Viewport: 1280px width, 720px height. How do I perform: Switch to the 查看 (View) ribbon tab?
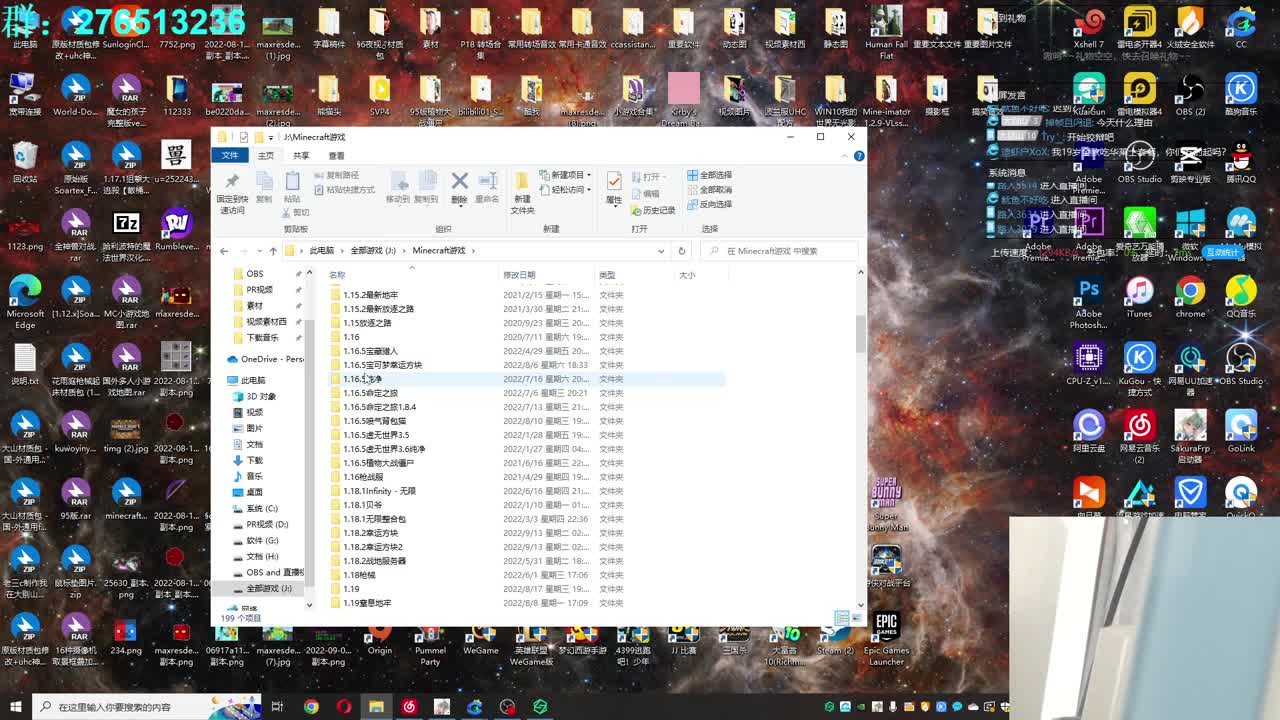(x=336, y=156)
